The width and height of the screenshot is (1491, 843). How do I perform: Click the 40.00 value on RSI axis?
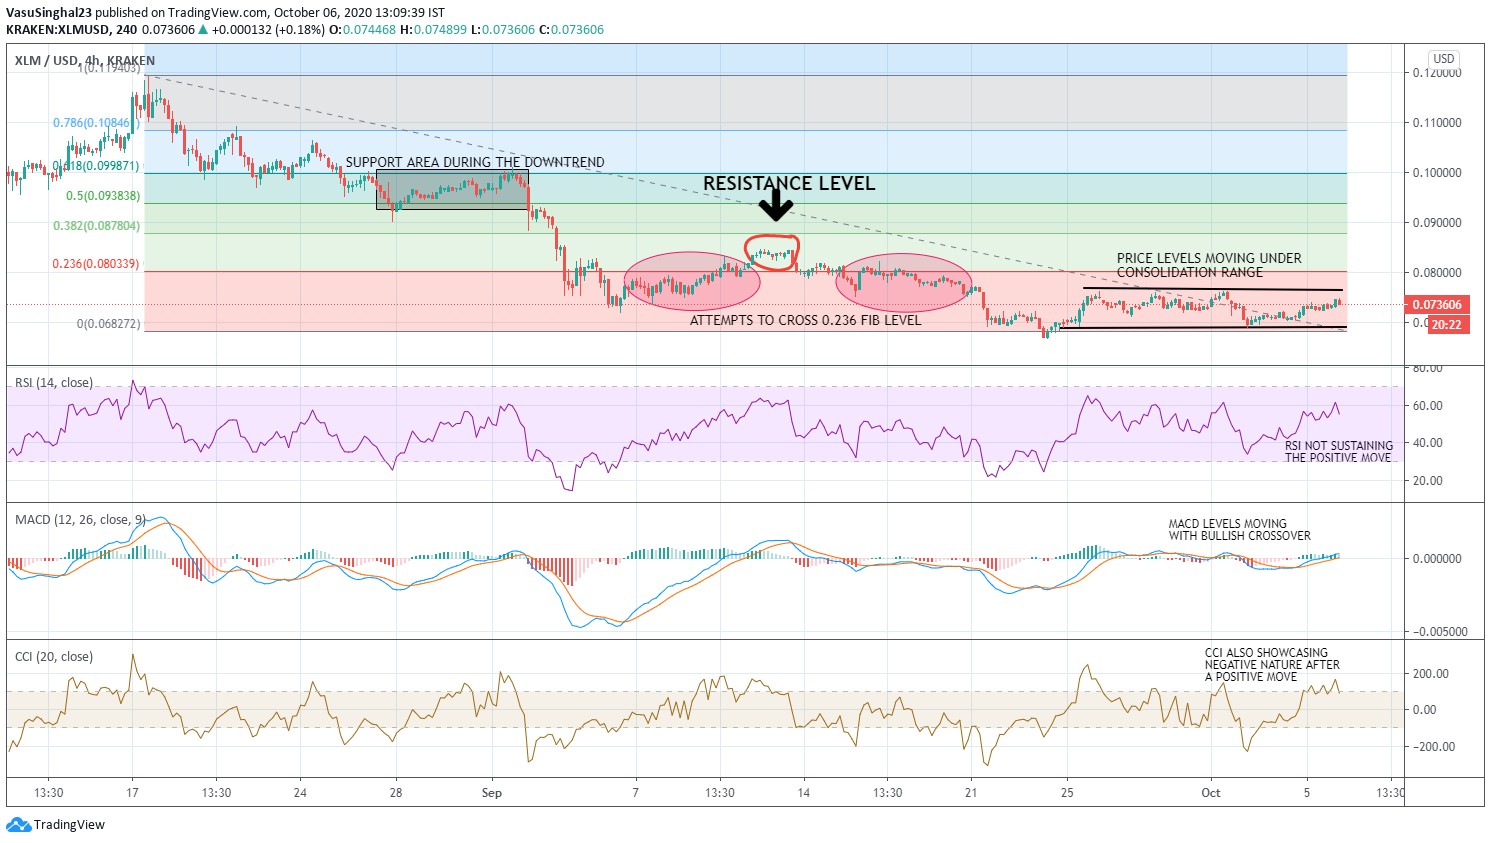[x=1427, y=443]
